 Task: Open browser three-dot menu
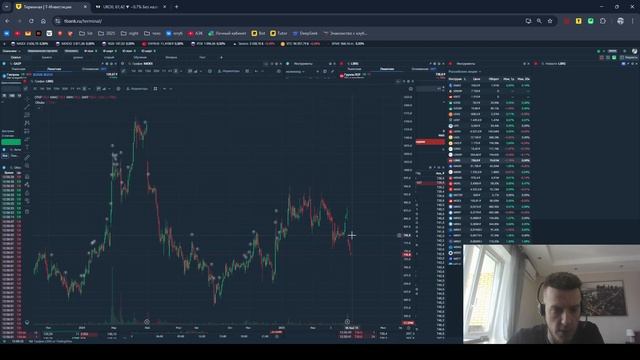pyautogui.click(x=633, y=21)
